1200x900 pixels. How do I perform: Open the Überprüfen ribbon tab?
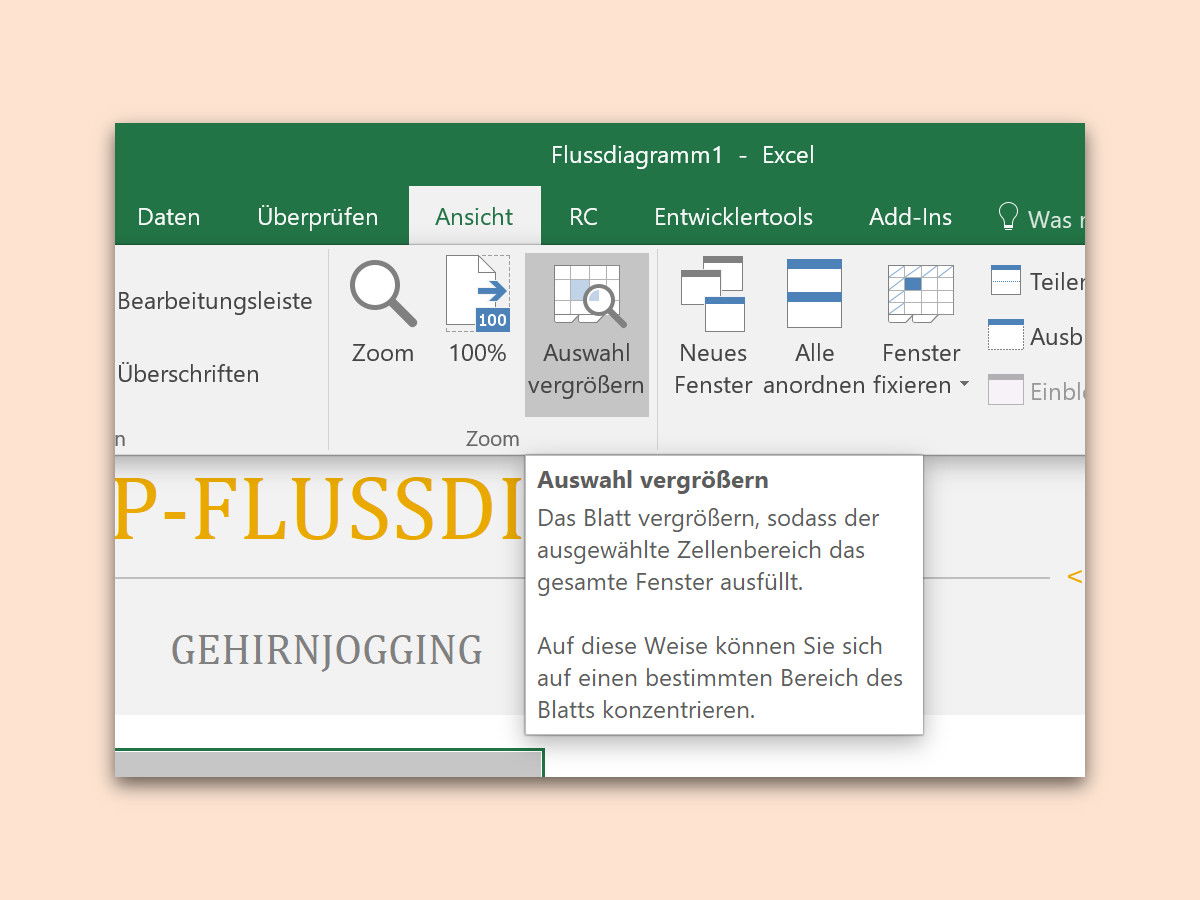tap(318, 217)
